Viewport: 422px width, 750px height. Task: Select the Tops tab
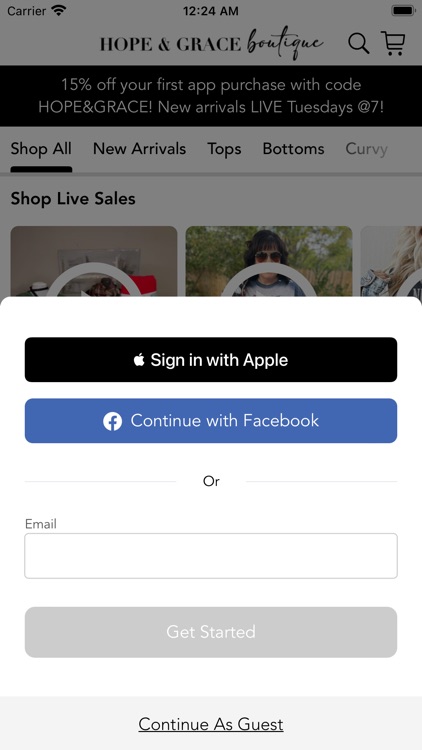(x=224, y=149)
